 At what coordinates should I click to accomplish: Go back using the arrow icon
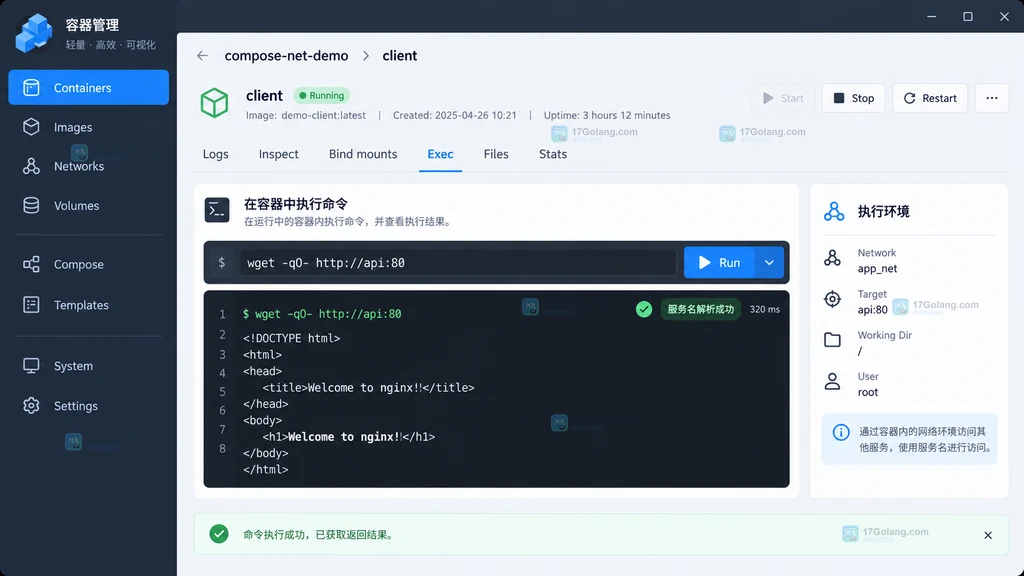[x=202, y=56]
